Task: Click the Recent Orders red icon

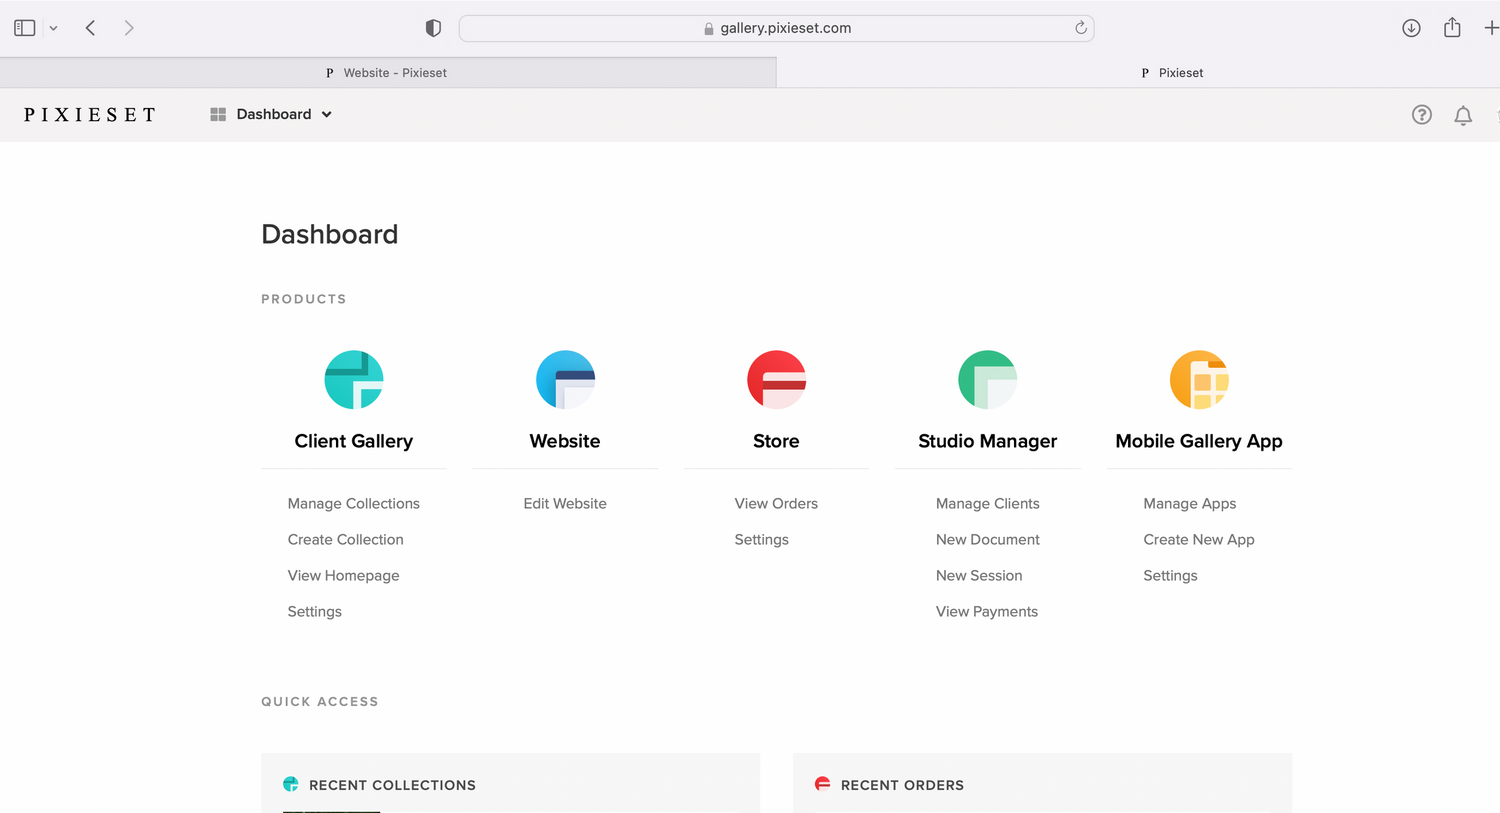Action: (822, 784)
